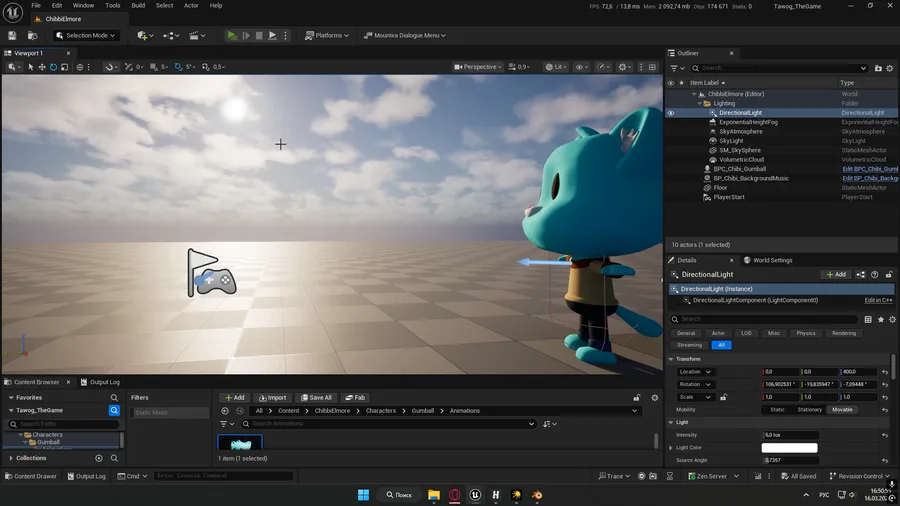Open the Platforms dropdown
Screen dimensions: 900x506
pyautogui.click(x=327, y=36)
